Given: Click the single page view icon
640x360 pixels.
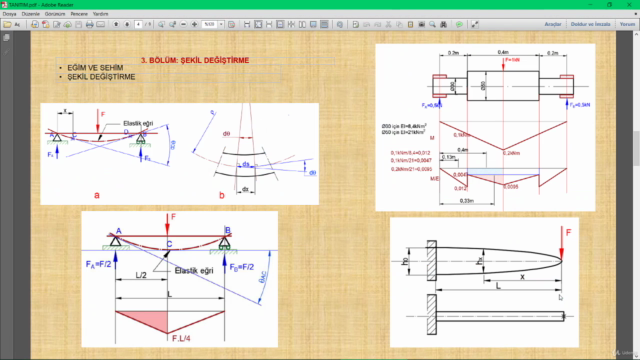Looking at the screenshot, I should (280, 24).
